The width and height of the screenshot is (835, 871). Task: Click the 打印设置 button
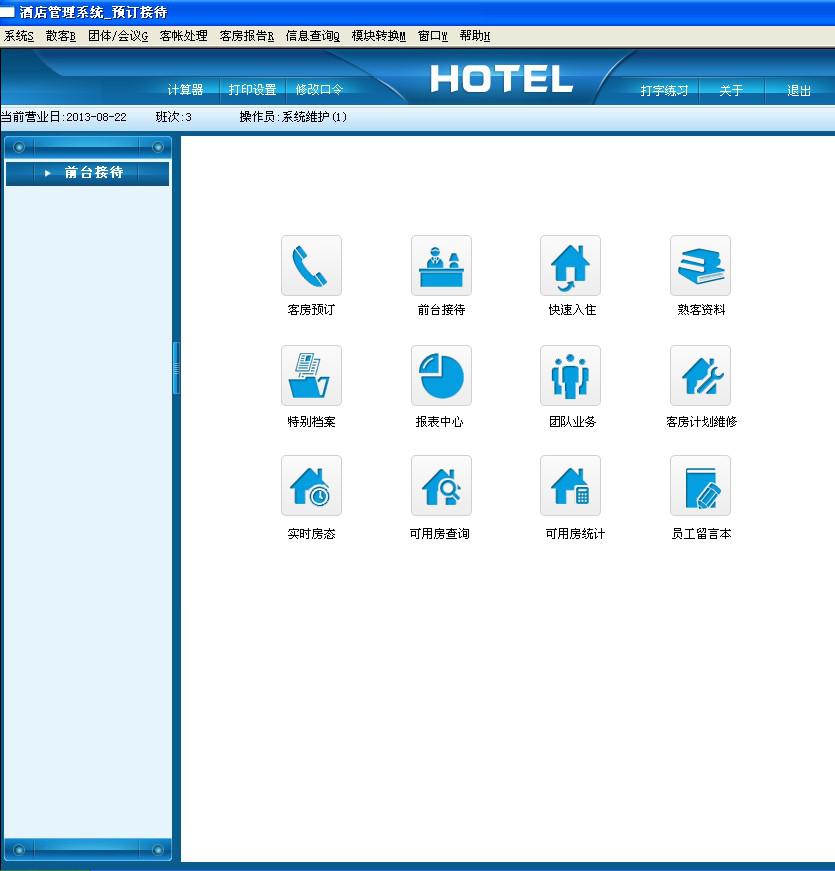coord(252,89)
